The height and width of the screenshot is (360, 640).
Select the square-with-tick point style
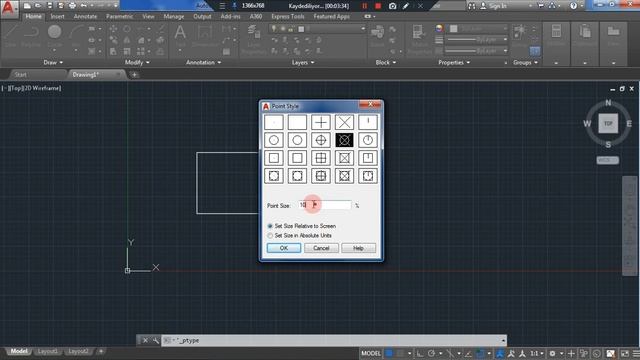368,158
